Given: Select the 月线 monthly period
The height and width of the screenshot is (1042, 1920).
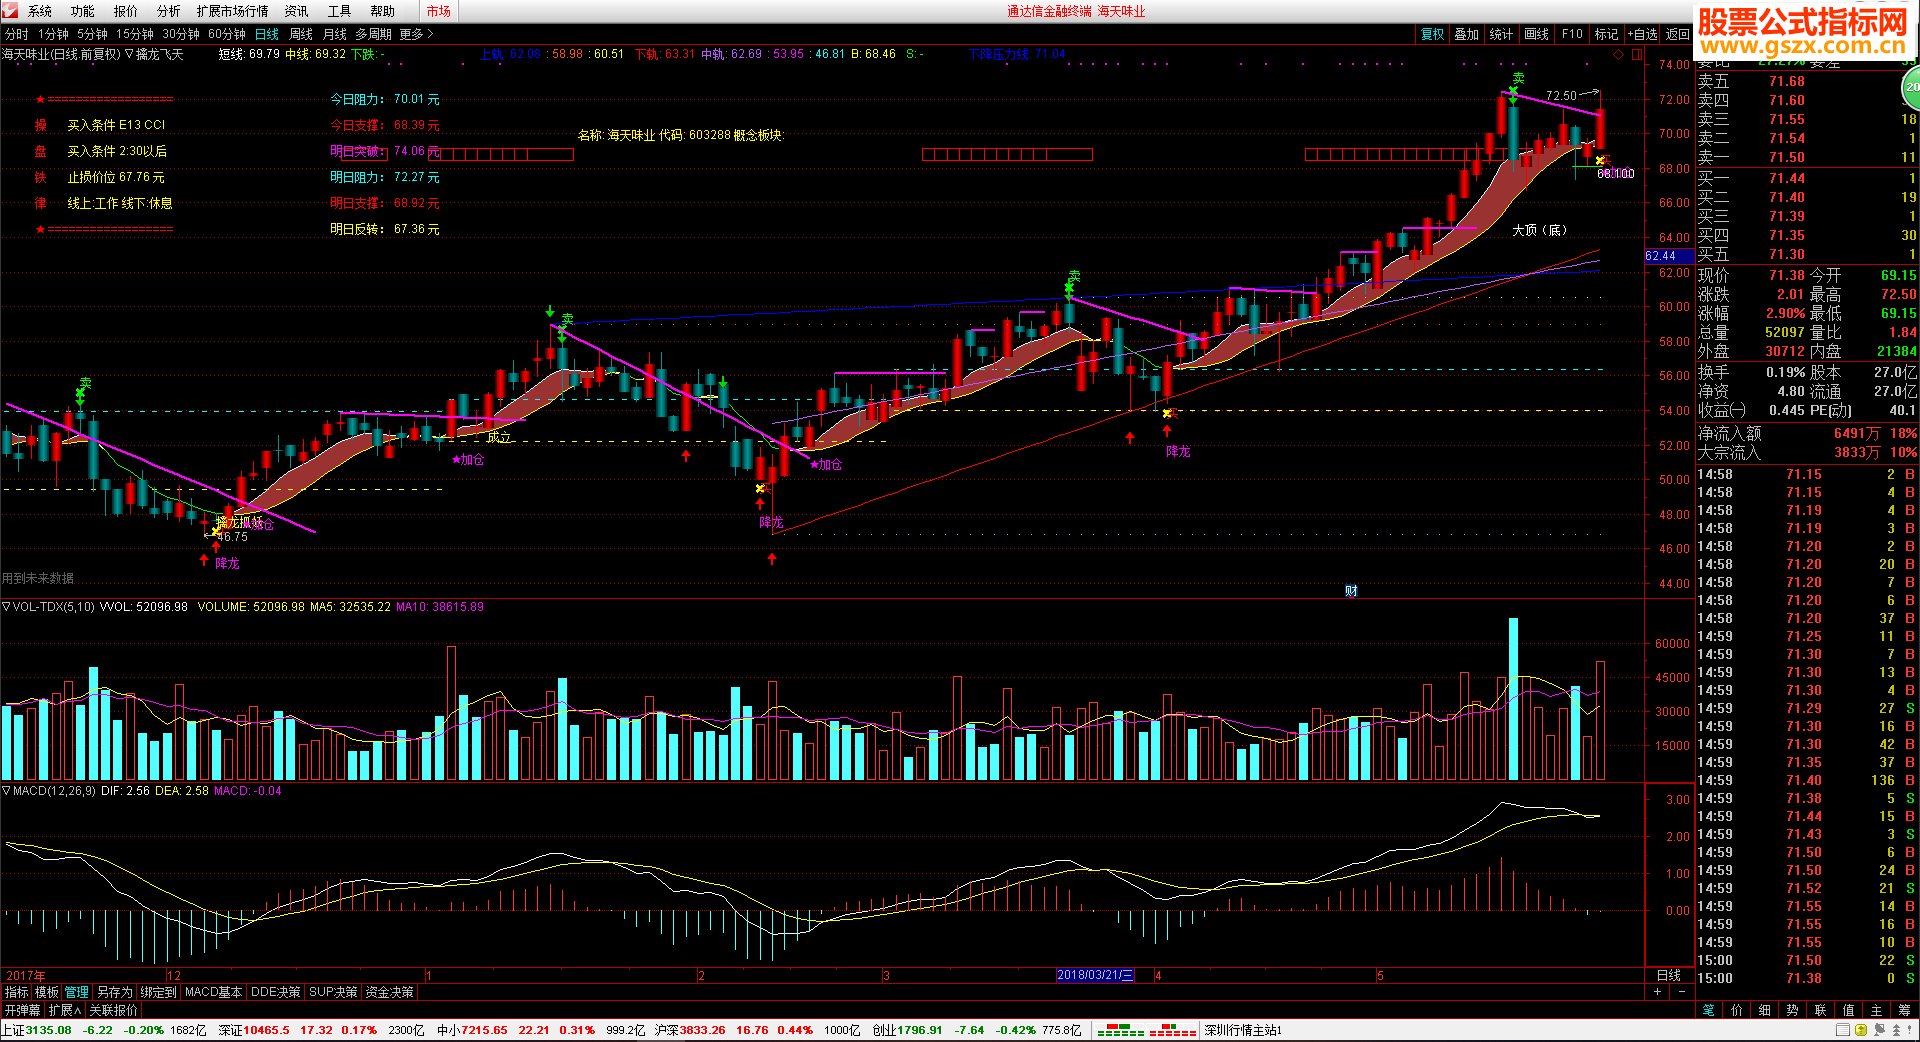Looking at the screenshot, I should coord(334,34).
